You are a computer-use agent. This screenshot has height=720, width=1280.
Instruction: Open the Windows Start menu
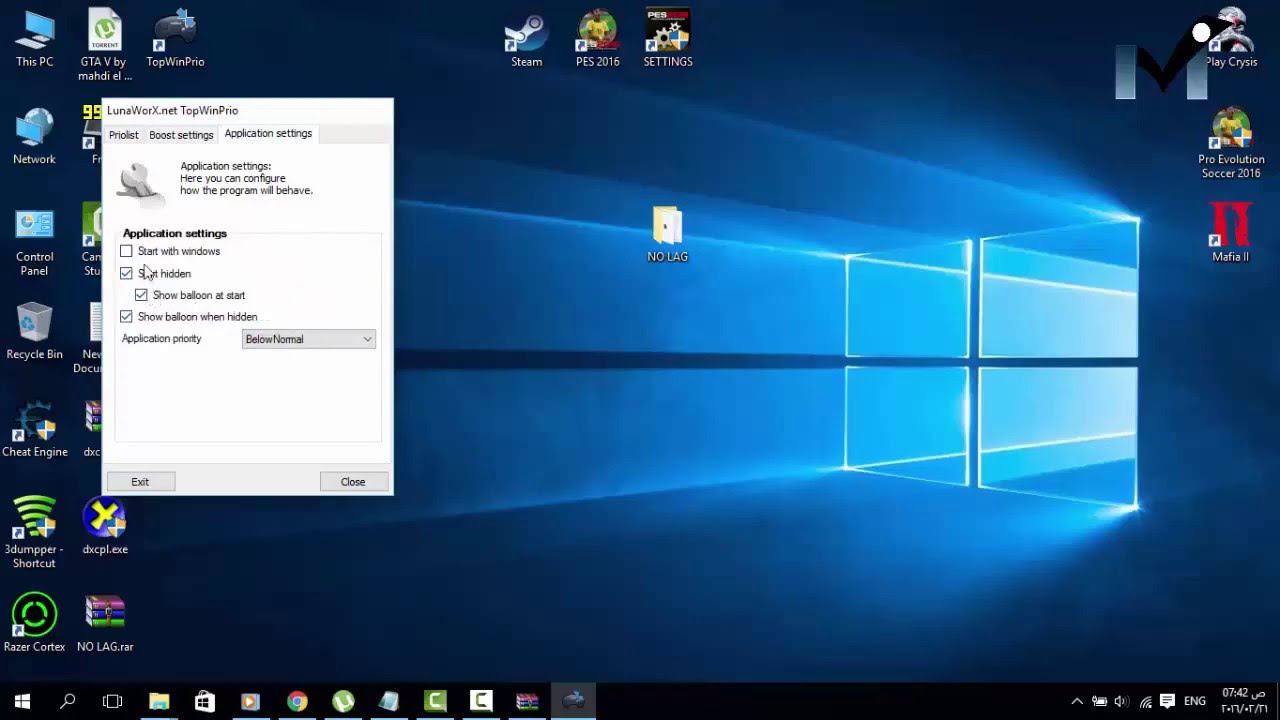[22, 701]
